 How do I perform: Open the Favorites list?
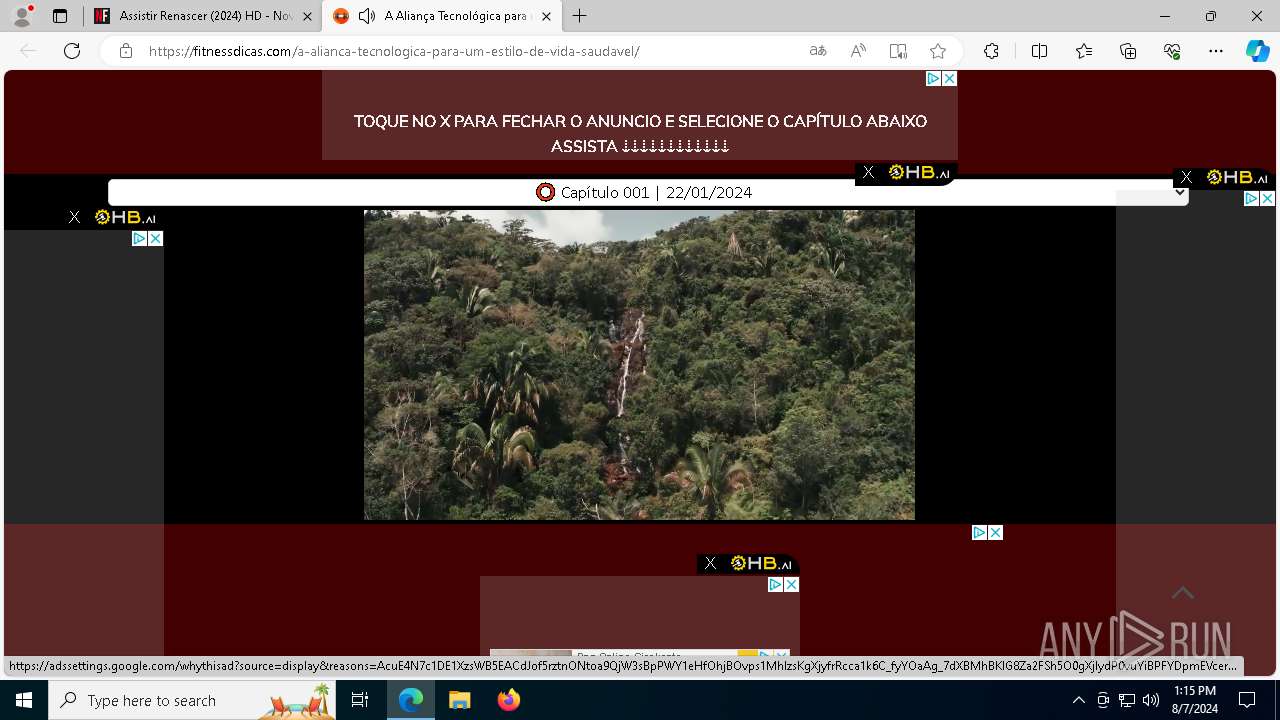[1084, 51]
